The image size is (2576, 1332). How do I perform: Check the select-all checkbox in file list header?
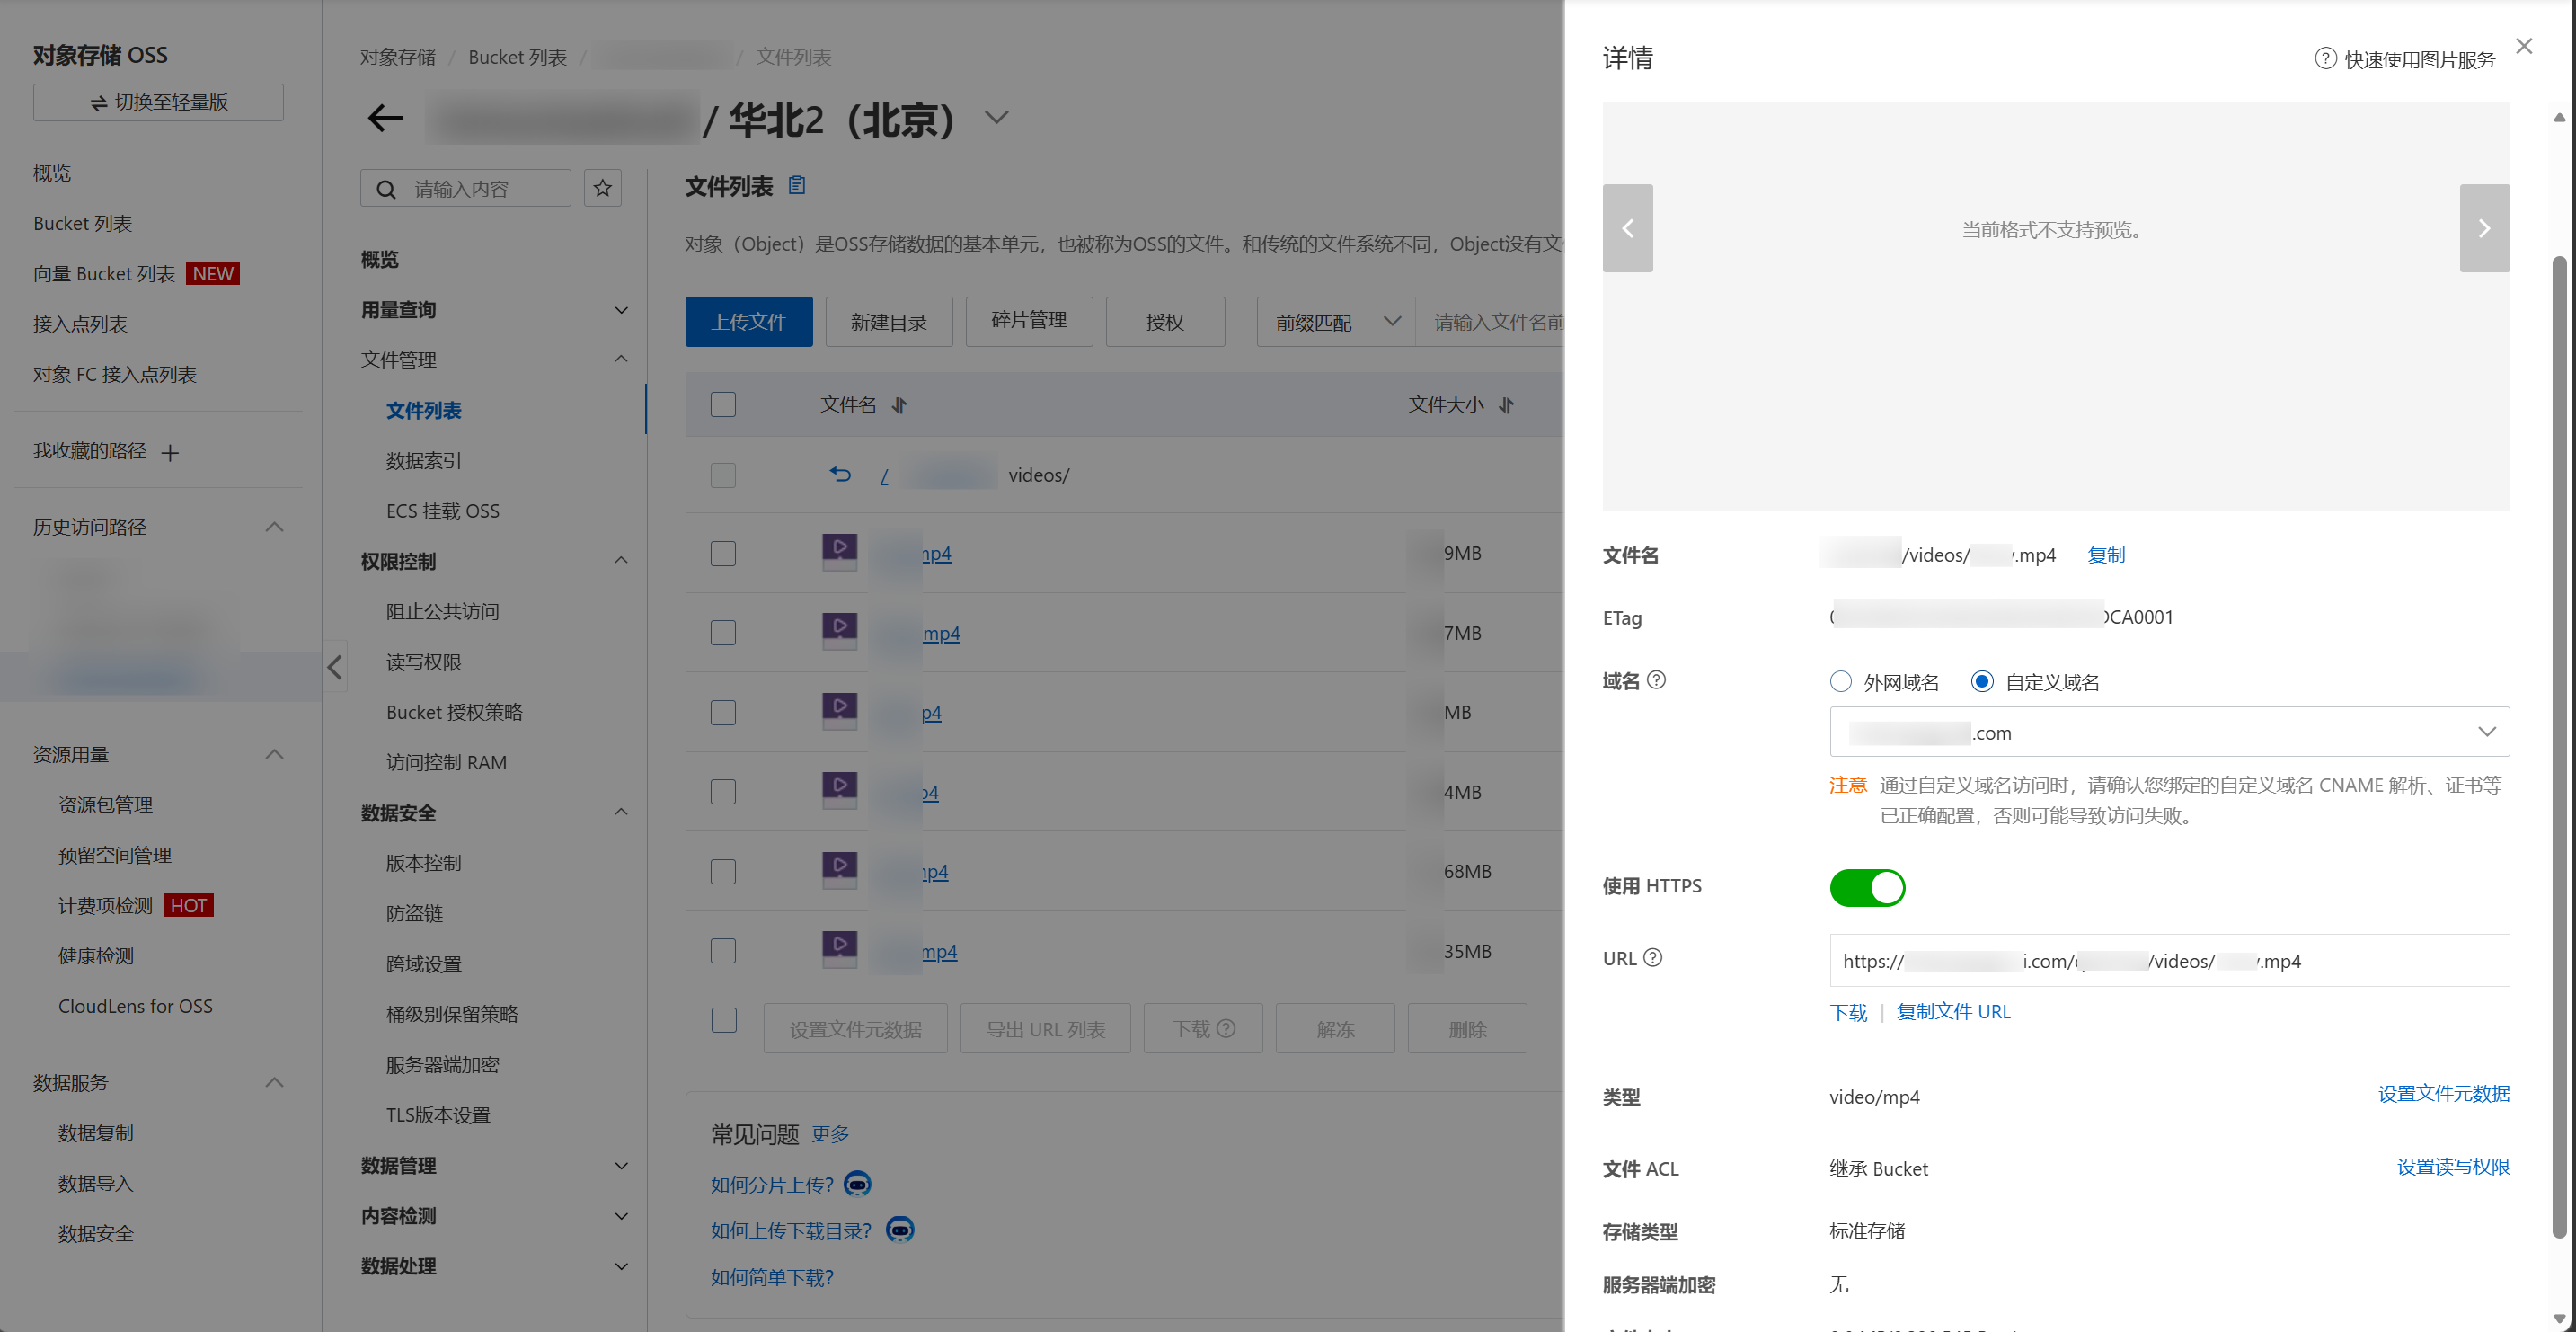(723, 404)
